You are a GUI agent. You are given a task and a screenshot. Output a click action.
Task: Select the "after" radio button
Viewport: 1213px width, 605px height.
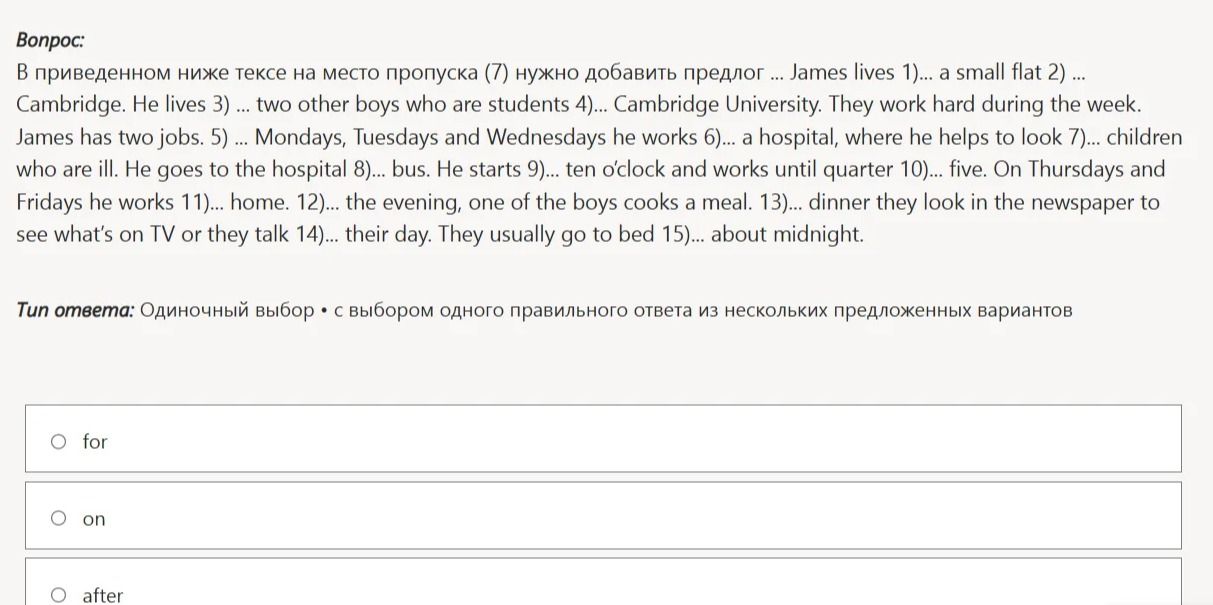tap(59, 595)
